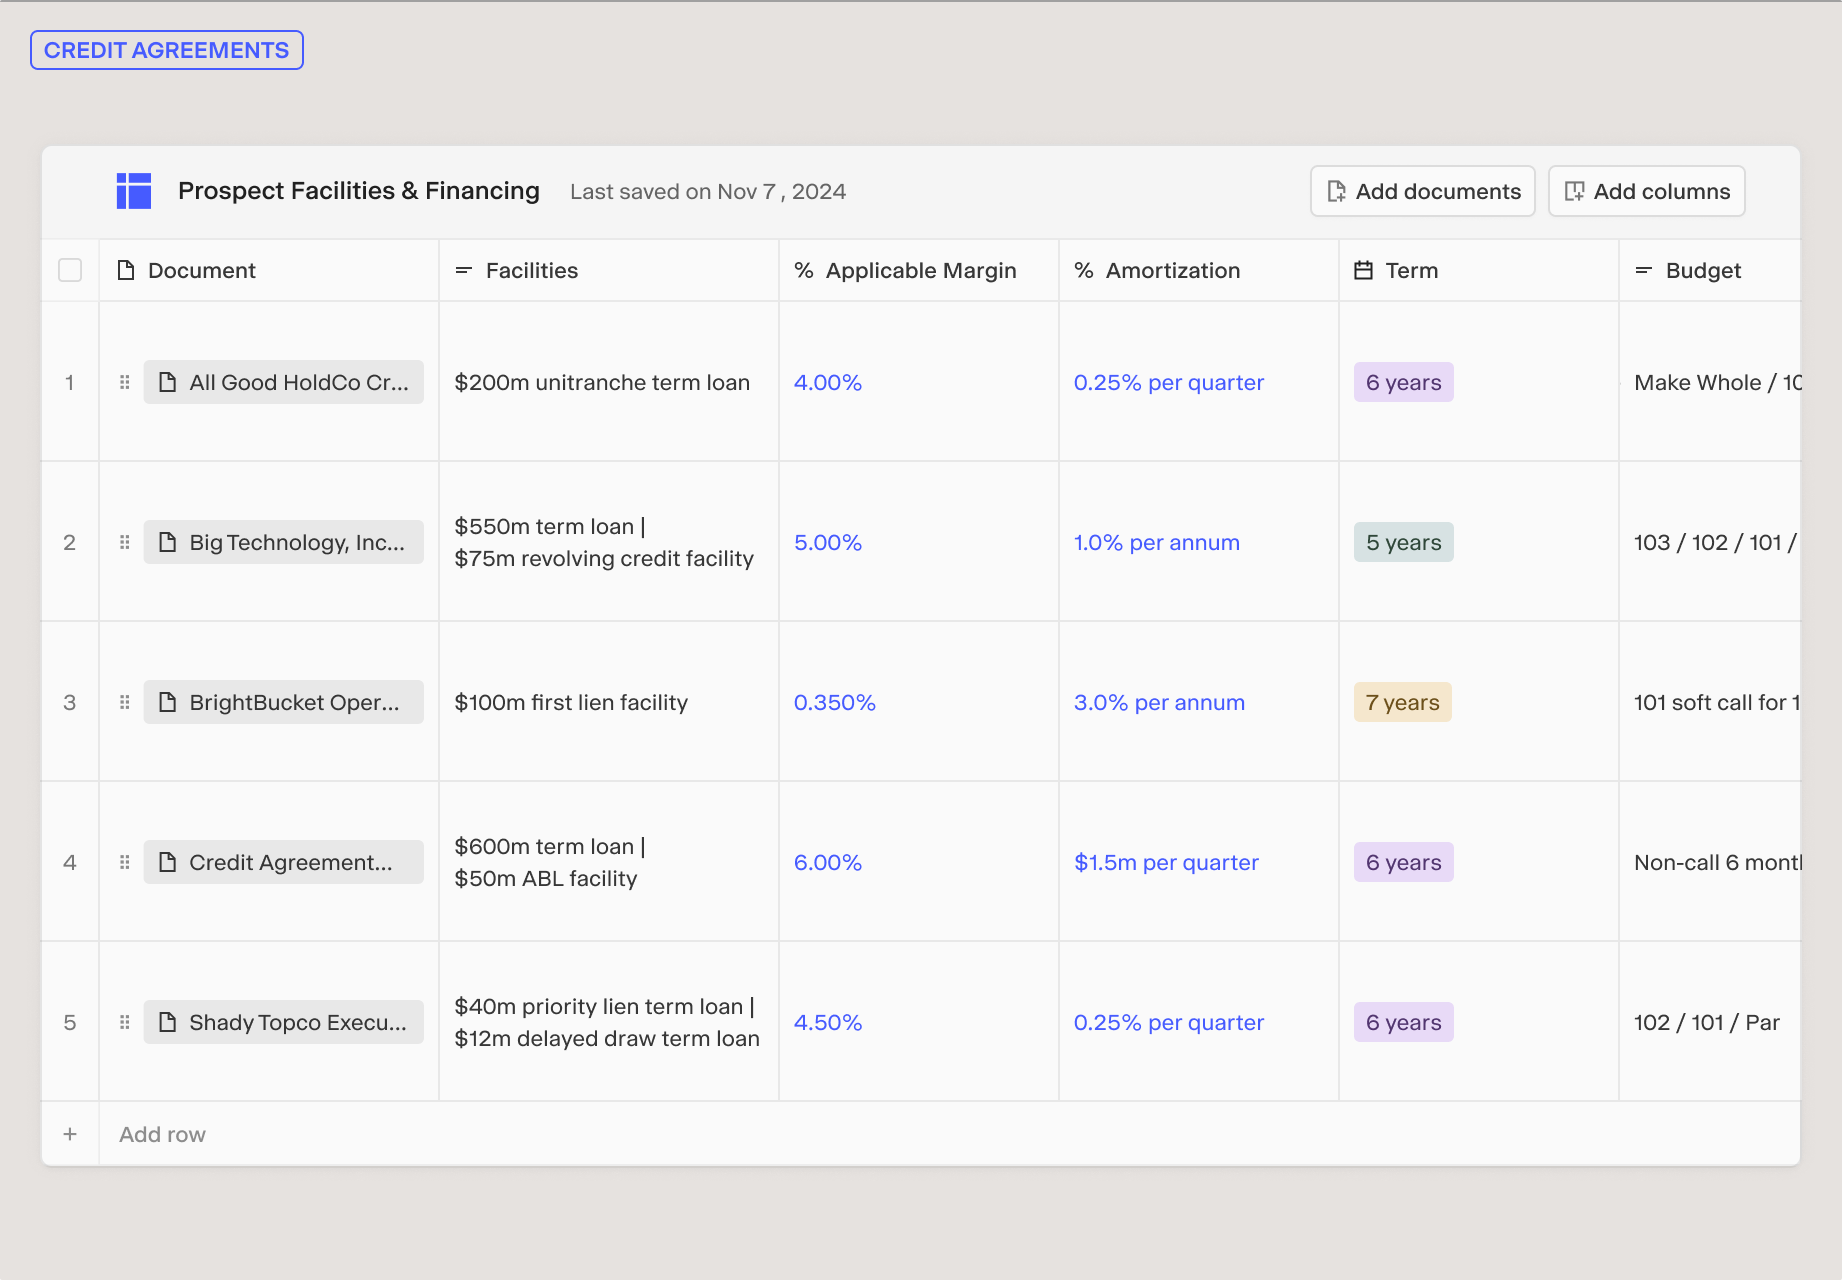Open the Document column header
Screen dimensions: 1842x1280
(201, 270)
